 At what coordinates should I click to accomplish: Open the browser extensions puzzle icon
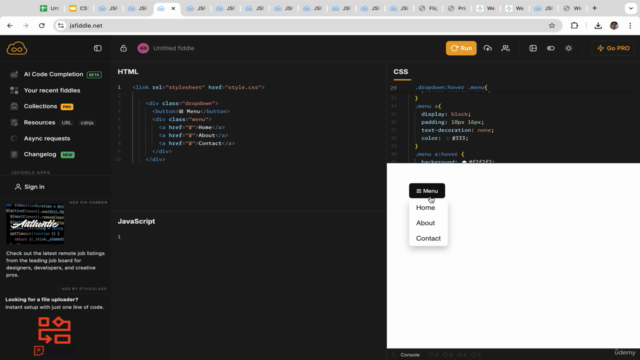[x=574, y=25]
